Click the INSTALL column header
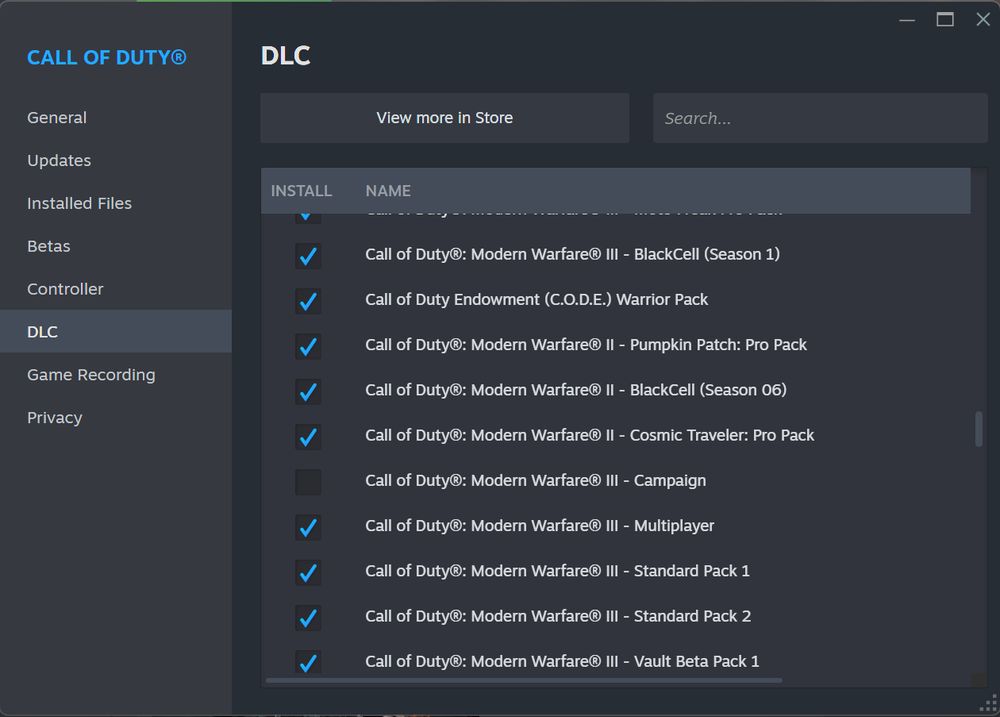 pos(301,191)
